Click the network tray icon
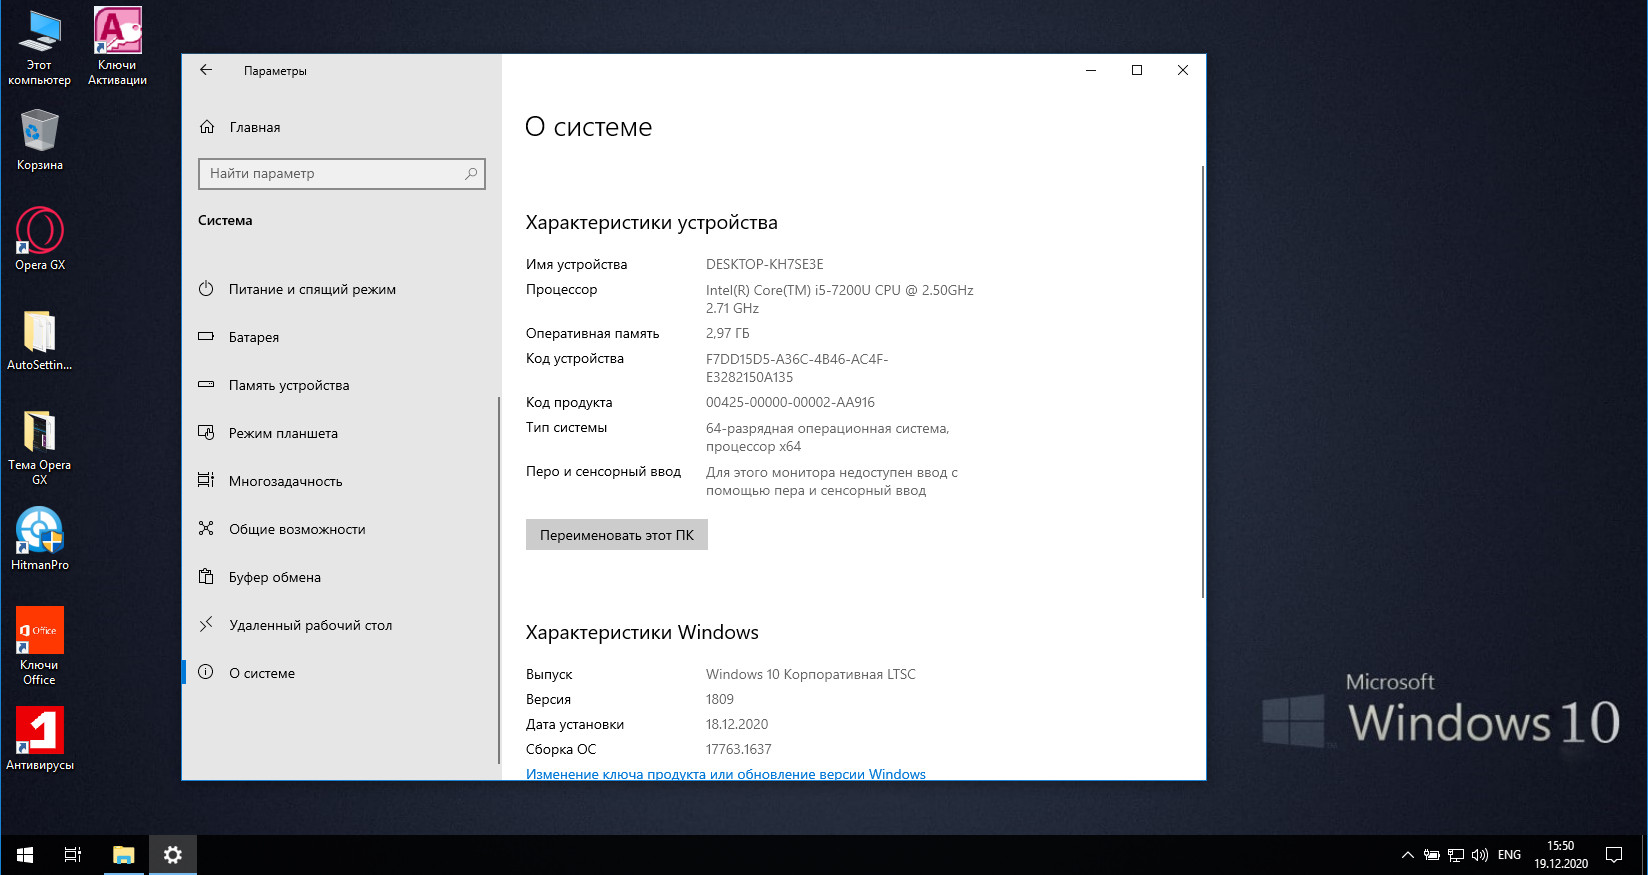This screenshot has width=1648, height=875. point(1456,855)
